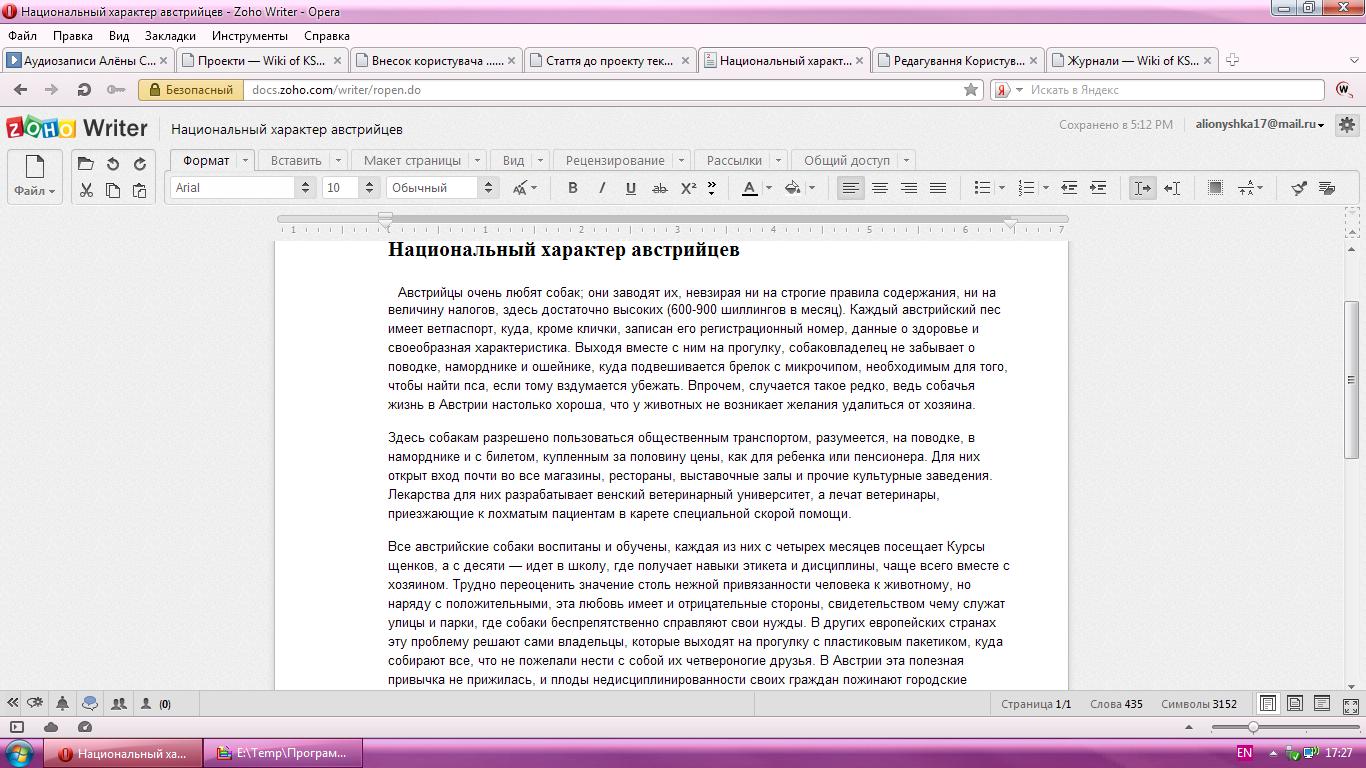Open the Инструменты browser menu
This screenshot has width=1366, height=768.
[x=249, y=35]
